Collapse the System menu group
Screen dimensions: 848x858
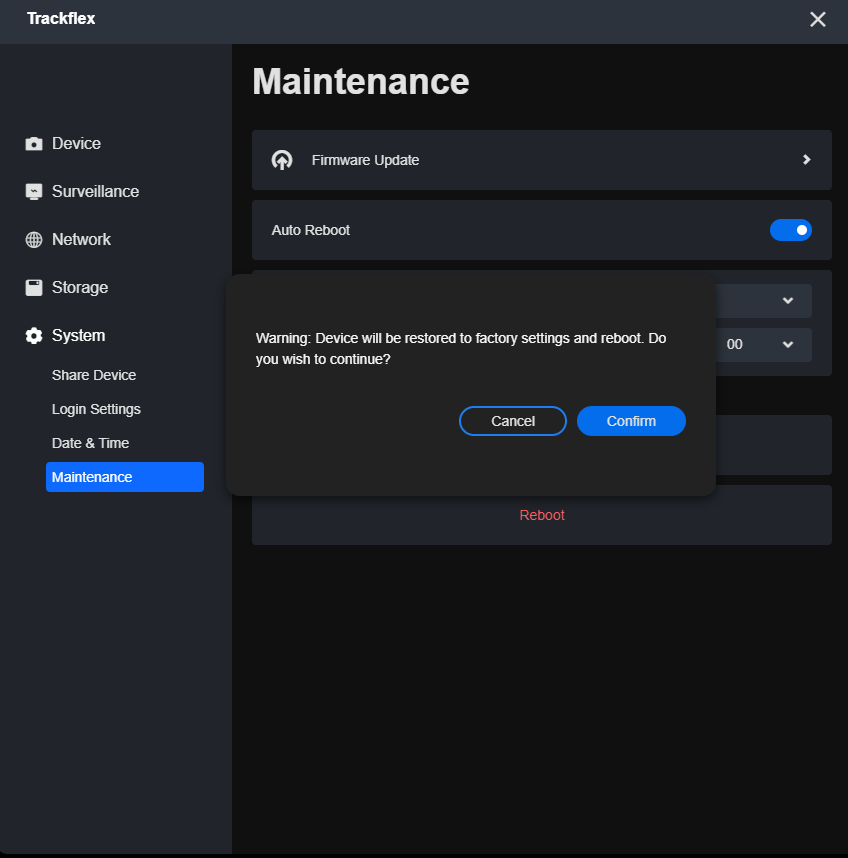click(x=78, y=336)
